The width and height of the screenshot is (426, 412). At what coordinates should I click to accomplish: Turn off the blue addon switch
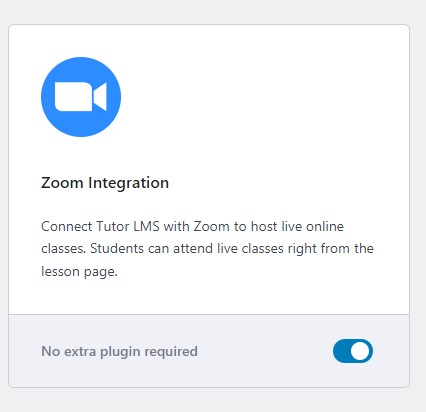point(353,351)
